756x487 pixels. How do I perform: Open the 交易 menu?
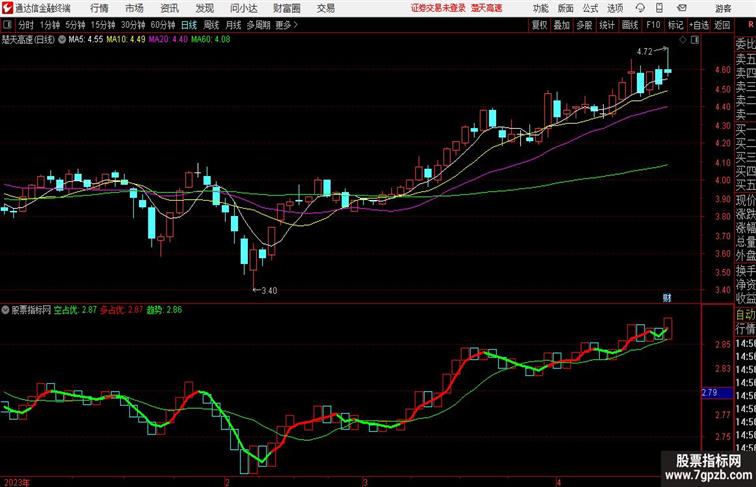click(326, 8)
